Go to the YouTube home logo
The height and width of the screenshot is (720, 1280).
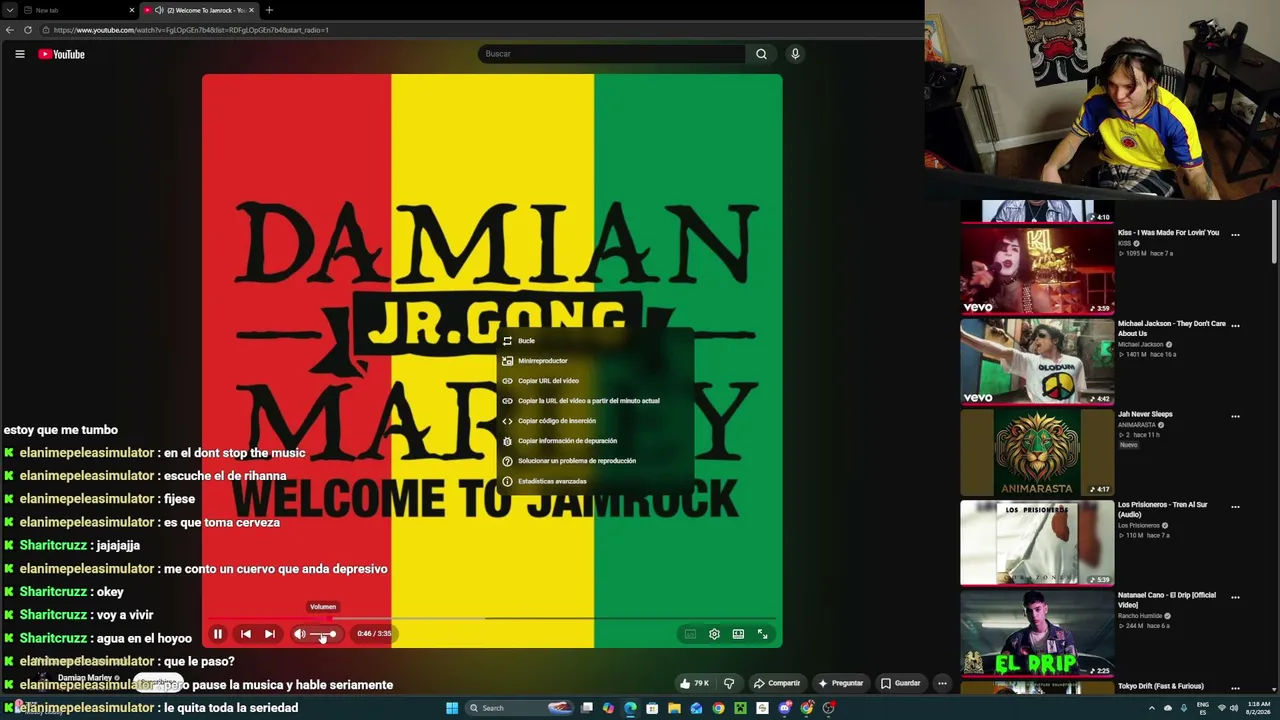[62, 54]
